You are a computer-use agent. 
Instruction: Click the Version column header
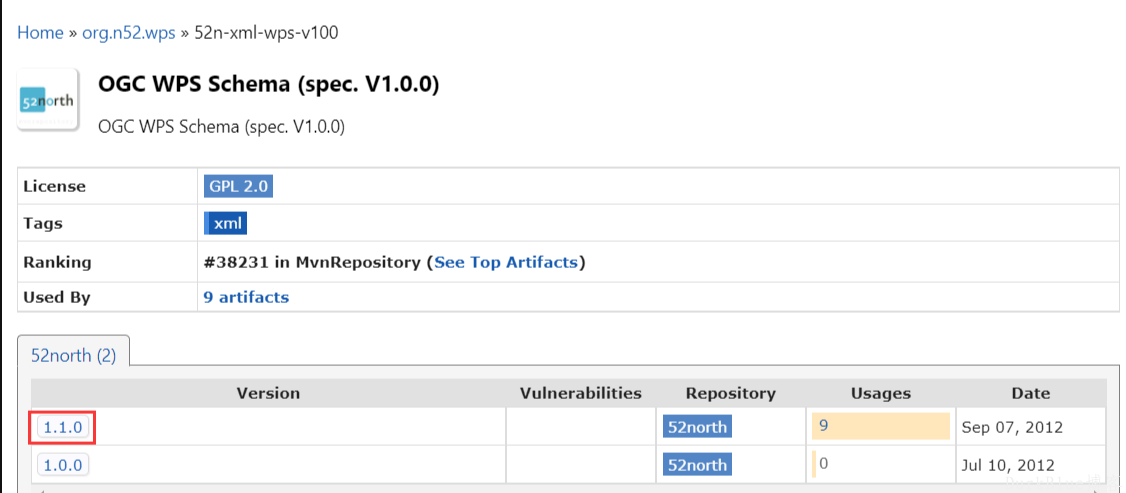tap(269, 393)
